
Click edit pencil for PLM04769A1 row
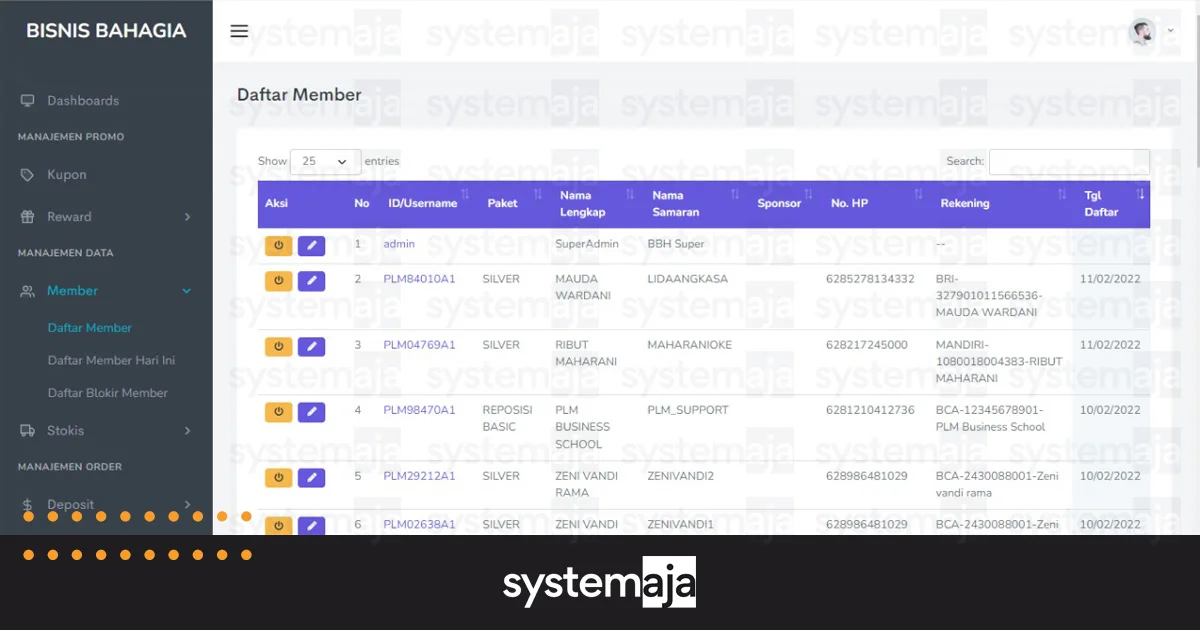311,347
